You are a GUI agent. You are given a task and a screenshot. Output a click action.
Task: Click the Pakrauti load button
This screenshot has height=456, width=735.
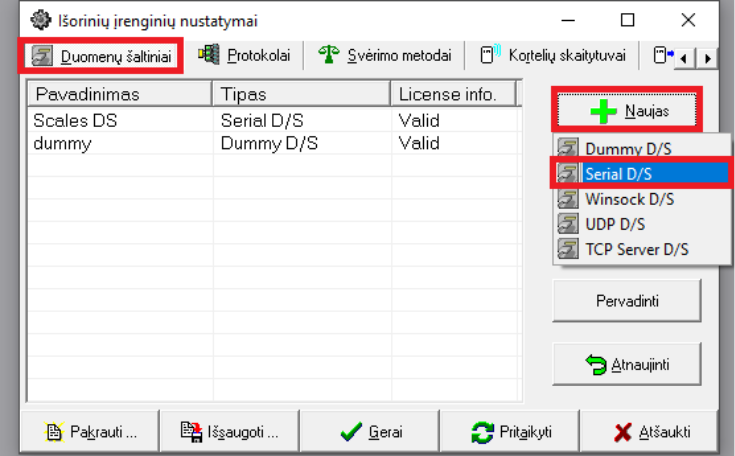[x=90, y=432]
